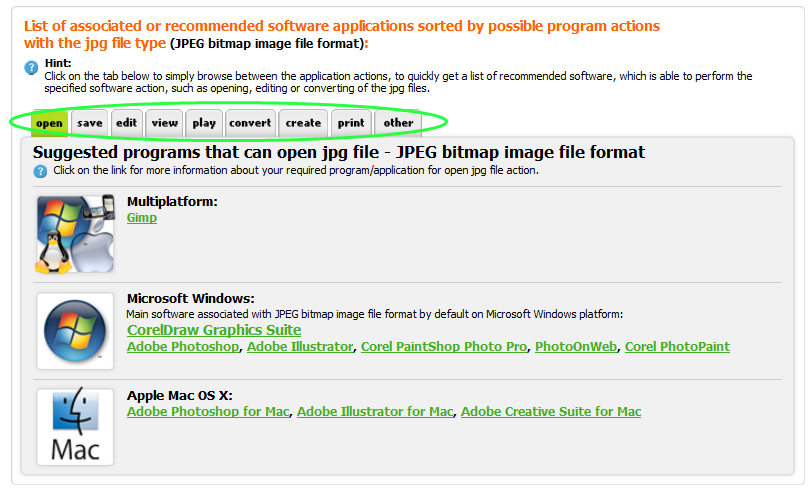Select the edit tab
Viewport: 810px width, 489px height.
coord(126,123)
